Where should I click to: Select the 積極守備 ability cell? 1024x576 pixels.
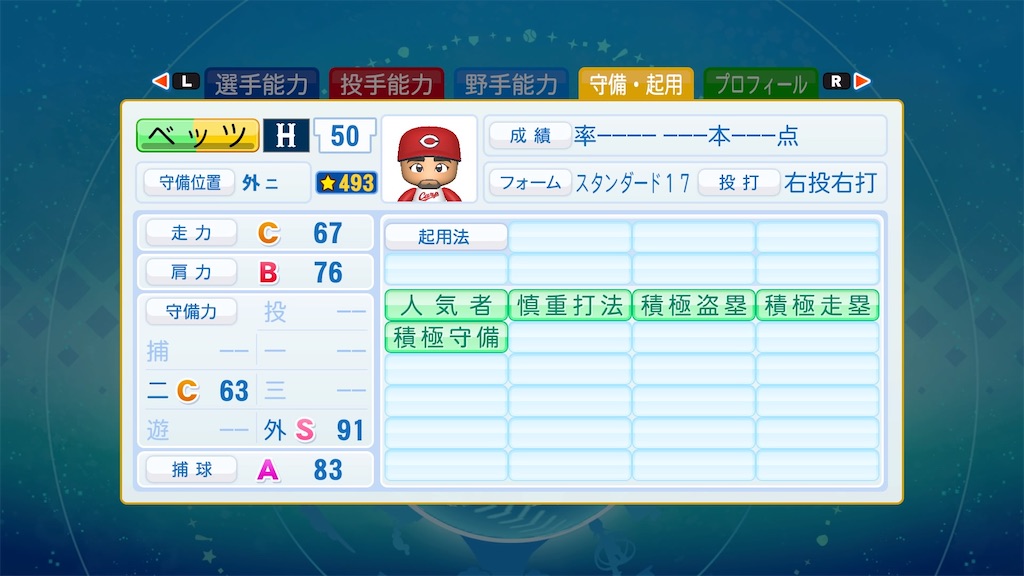pyautogui.click(x=446, y=337)
